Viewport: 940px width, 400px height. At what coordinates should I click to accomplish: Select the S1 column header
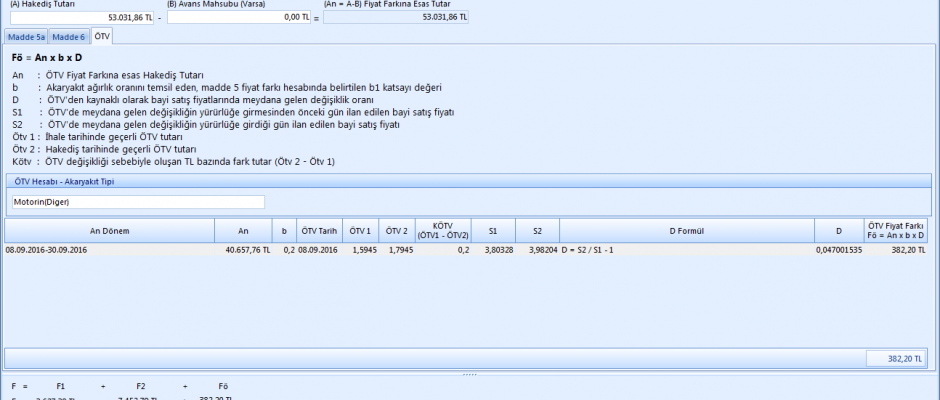coord(493,231)
